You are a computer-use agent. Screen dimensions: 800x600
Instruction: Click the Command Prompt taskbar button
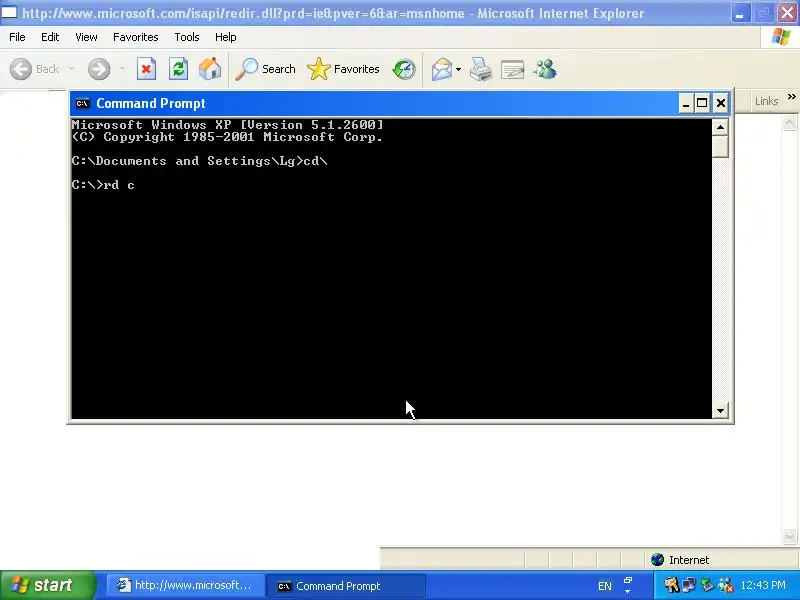tap(345, 586)
